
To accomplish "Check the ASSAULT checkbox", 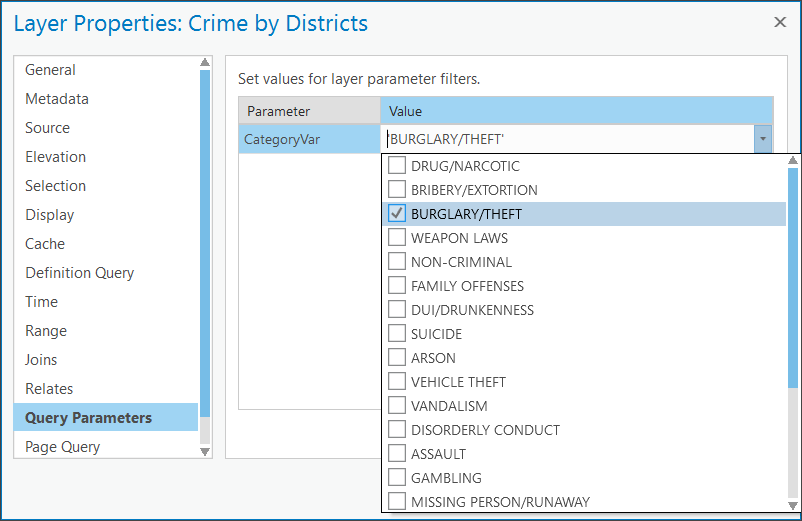I will point(397,454).
